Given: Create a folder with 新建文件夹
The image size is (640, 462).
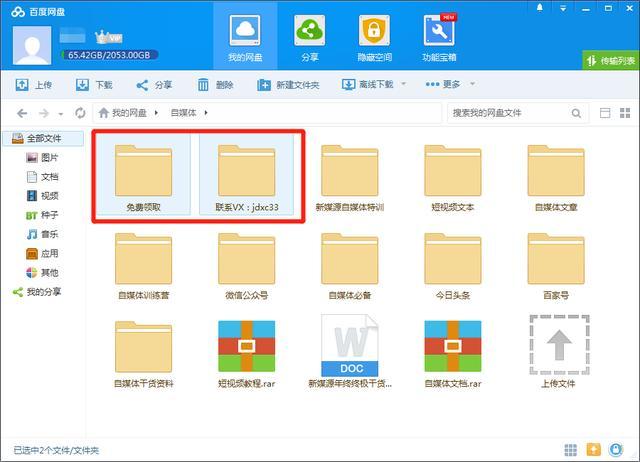Looking at the screenshot, I should tap(288, 84).
